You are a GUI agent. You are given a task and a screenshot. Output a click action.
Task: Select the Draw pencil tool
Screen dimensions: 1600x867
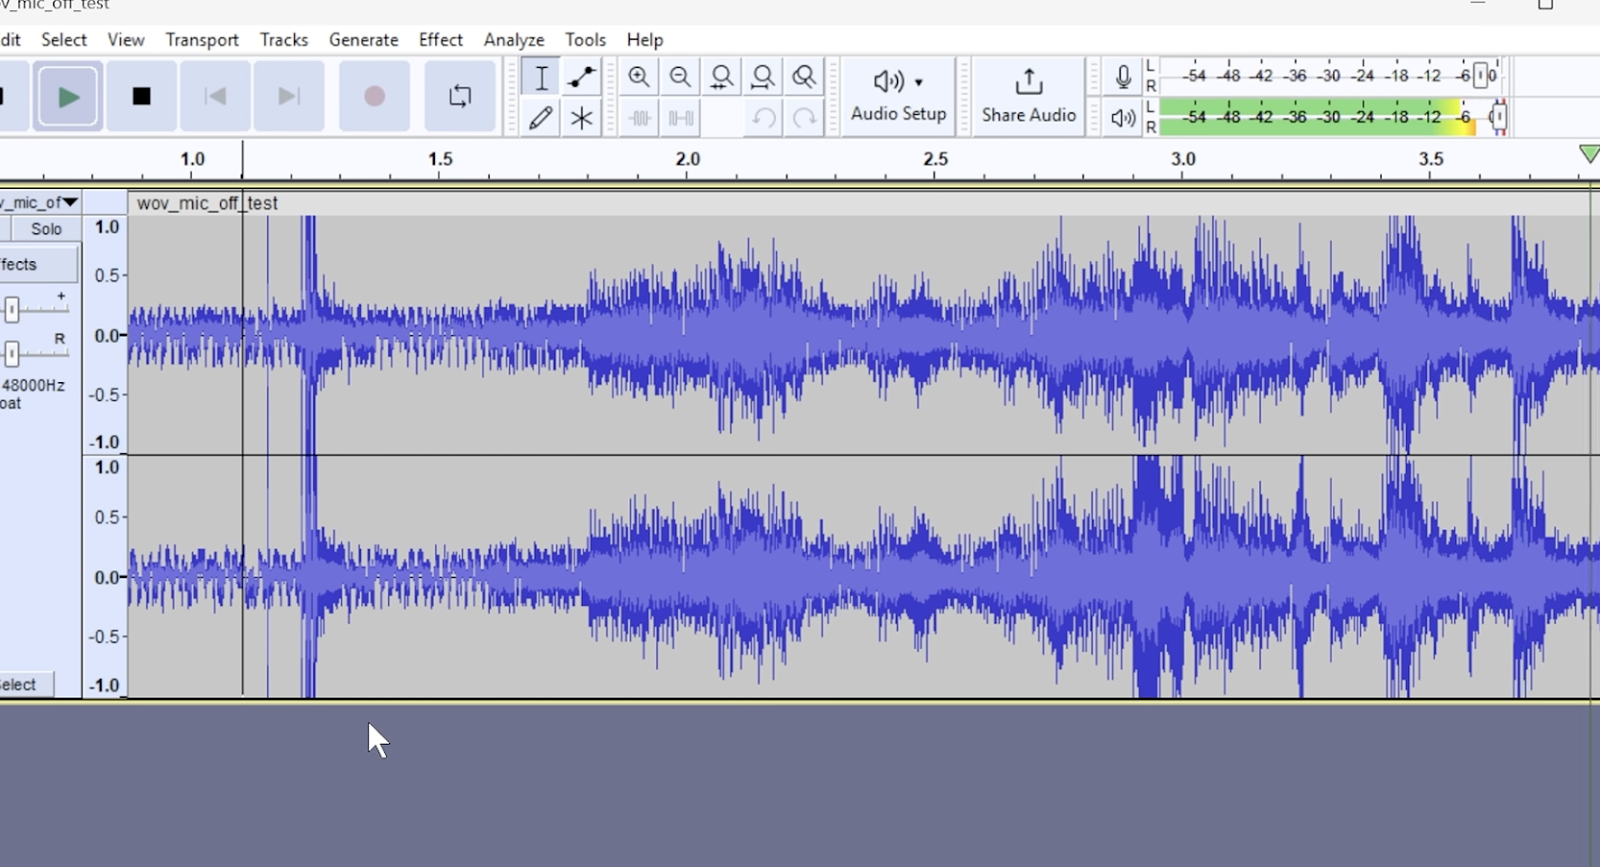[x=541, y=118]
